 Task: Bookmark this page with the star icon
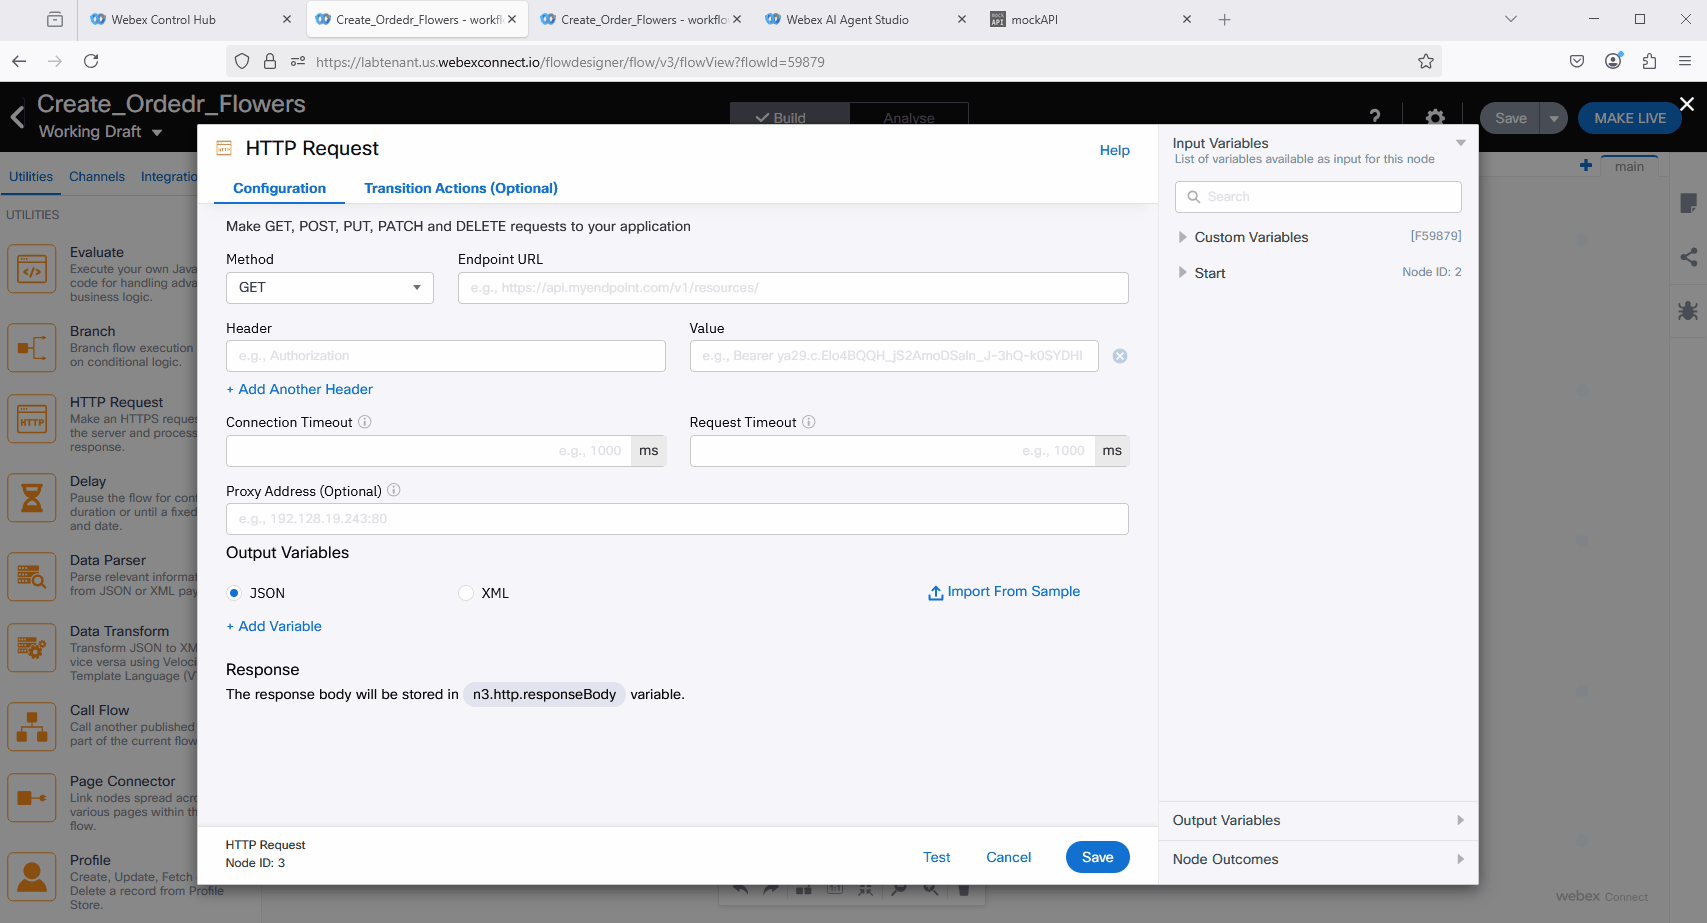tap(1425, 61)
